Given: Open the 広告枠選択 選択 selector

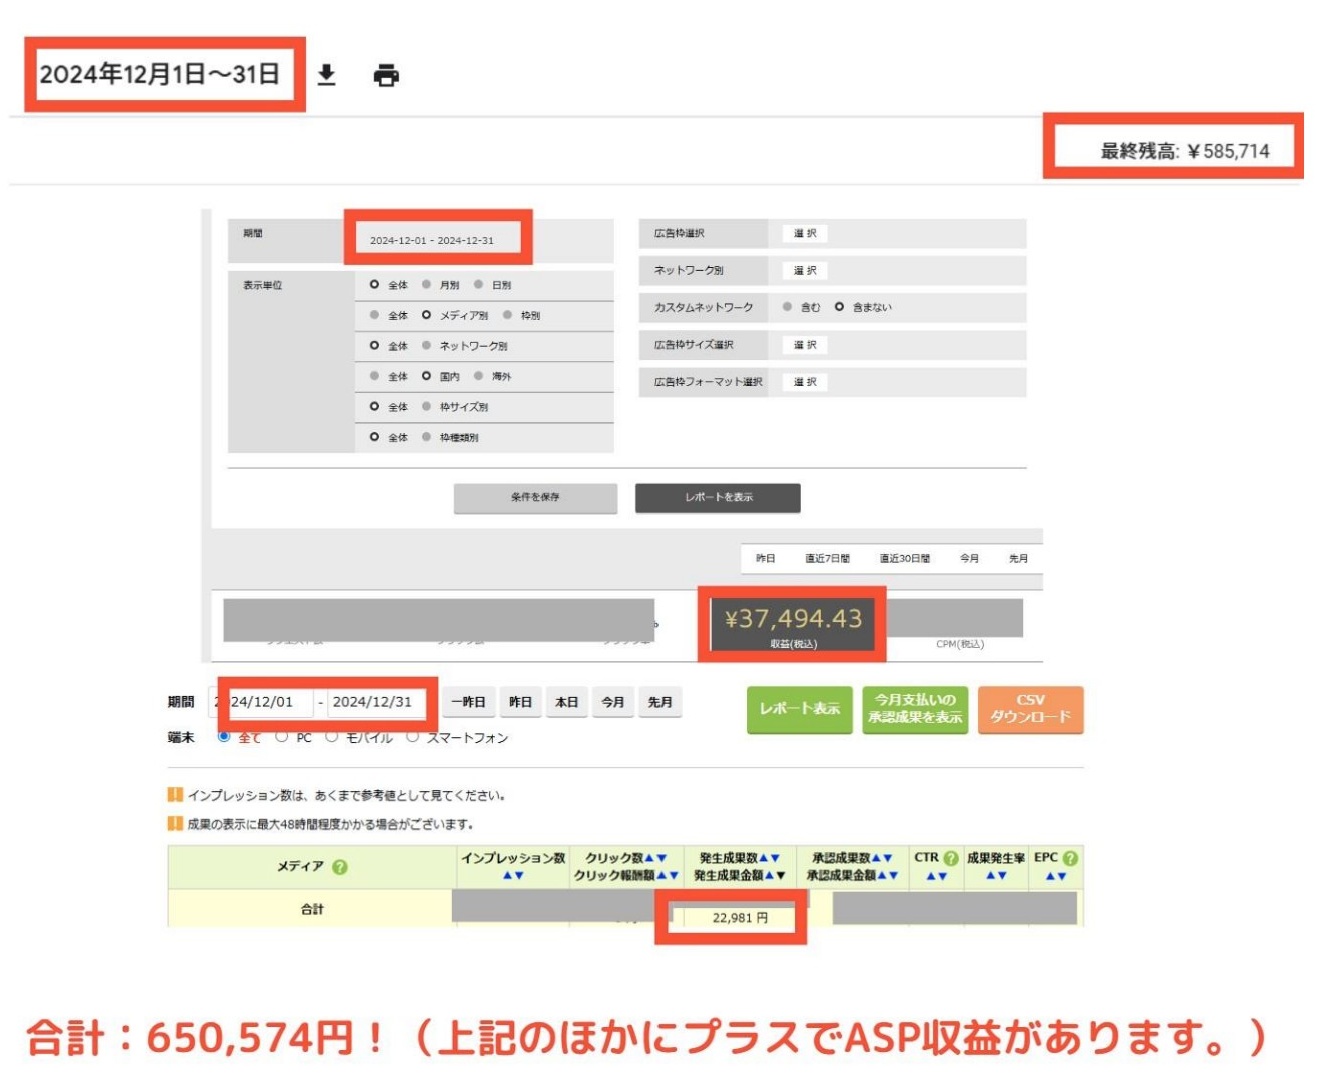Looking at the screenshot, I should tap(805, 233).
